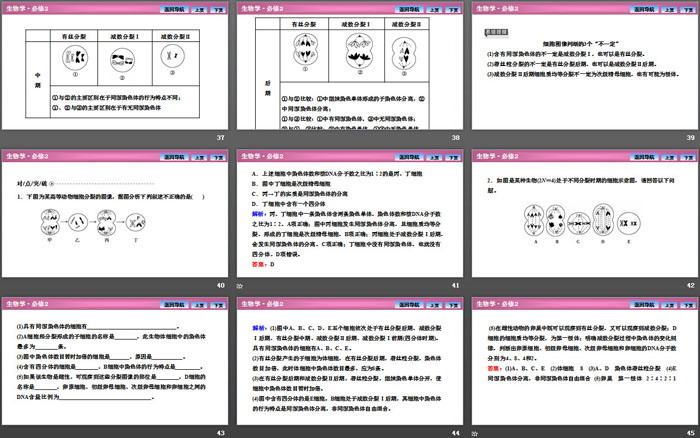This screenshot has width=700, height=438.
Task: Click the blue 解析 label on slide 44
Action: [x=258, y=328]
